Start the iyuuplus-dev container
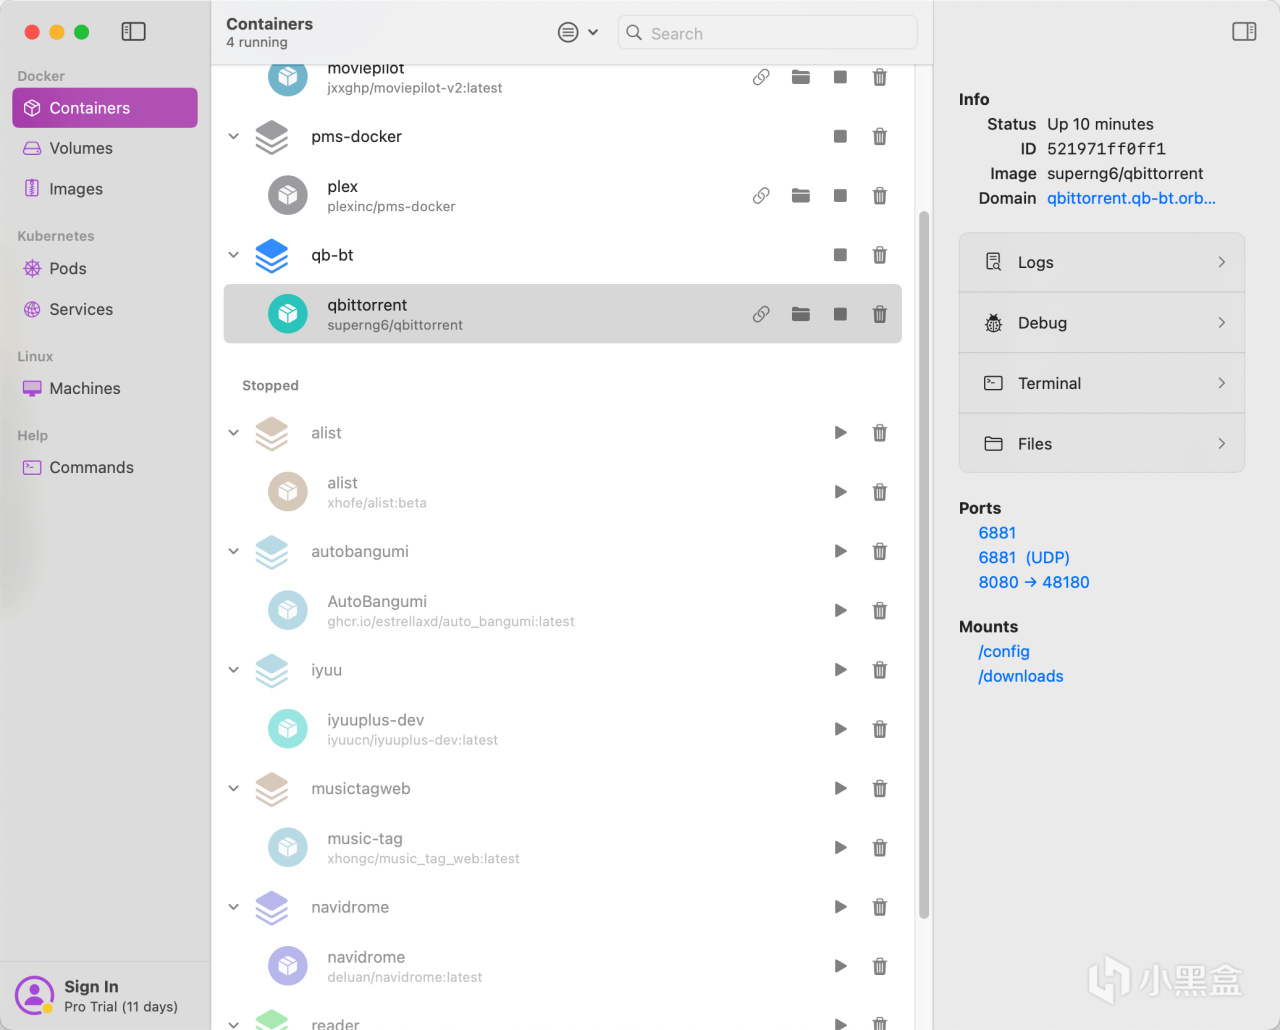This screenshot has width=1280, height=1030. [x=840, y=729]
